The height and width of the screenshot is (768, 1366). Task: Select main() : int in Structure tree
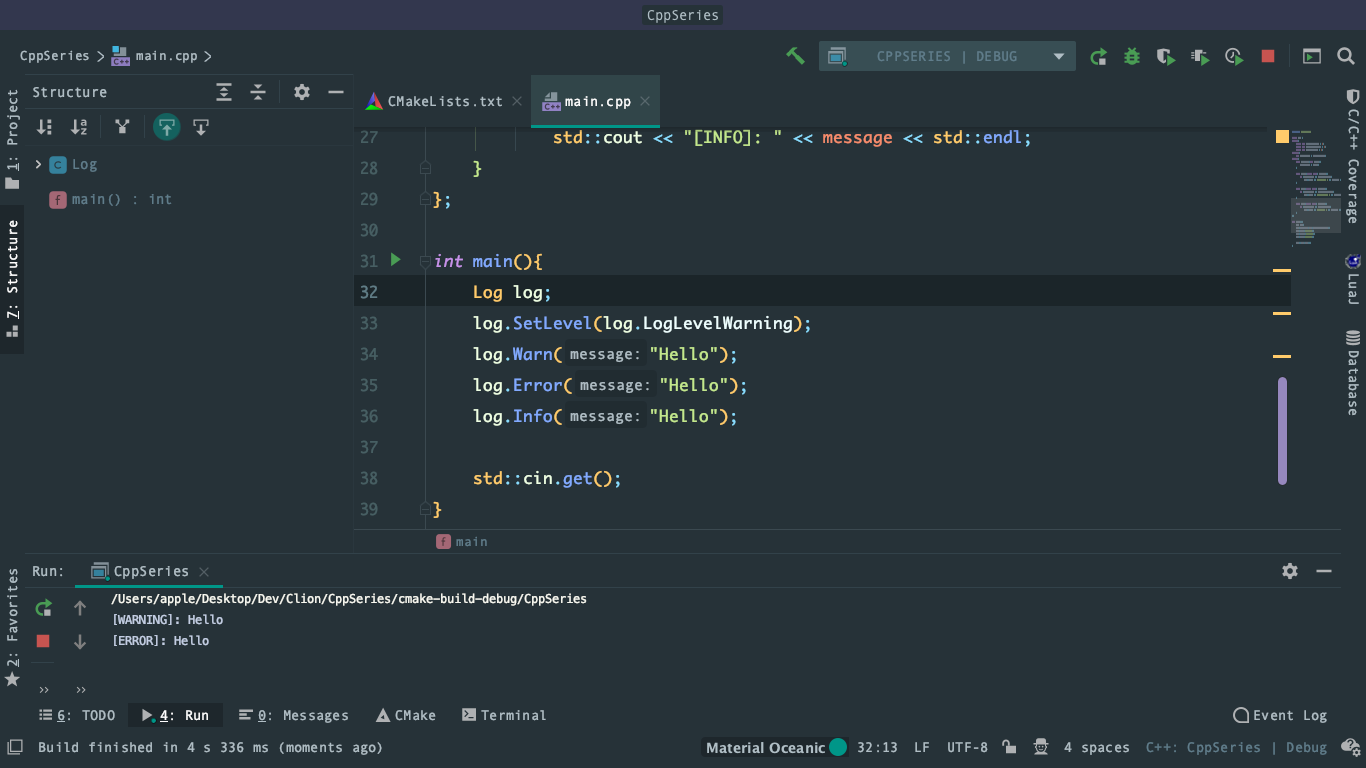111,199
